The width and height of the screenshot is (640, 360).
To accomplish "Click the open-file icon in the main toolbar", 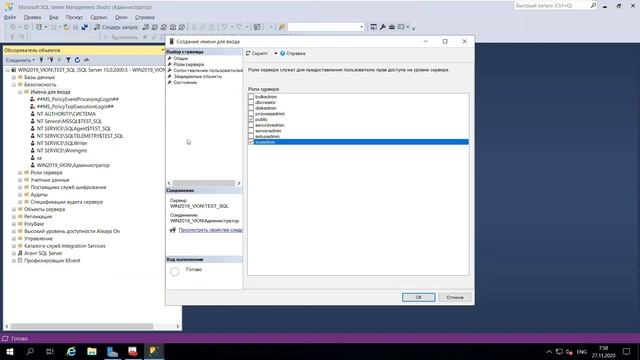I will [66, 27].
